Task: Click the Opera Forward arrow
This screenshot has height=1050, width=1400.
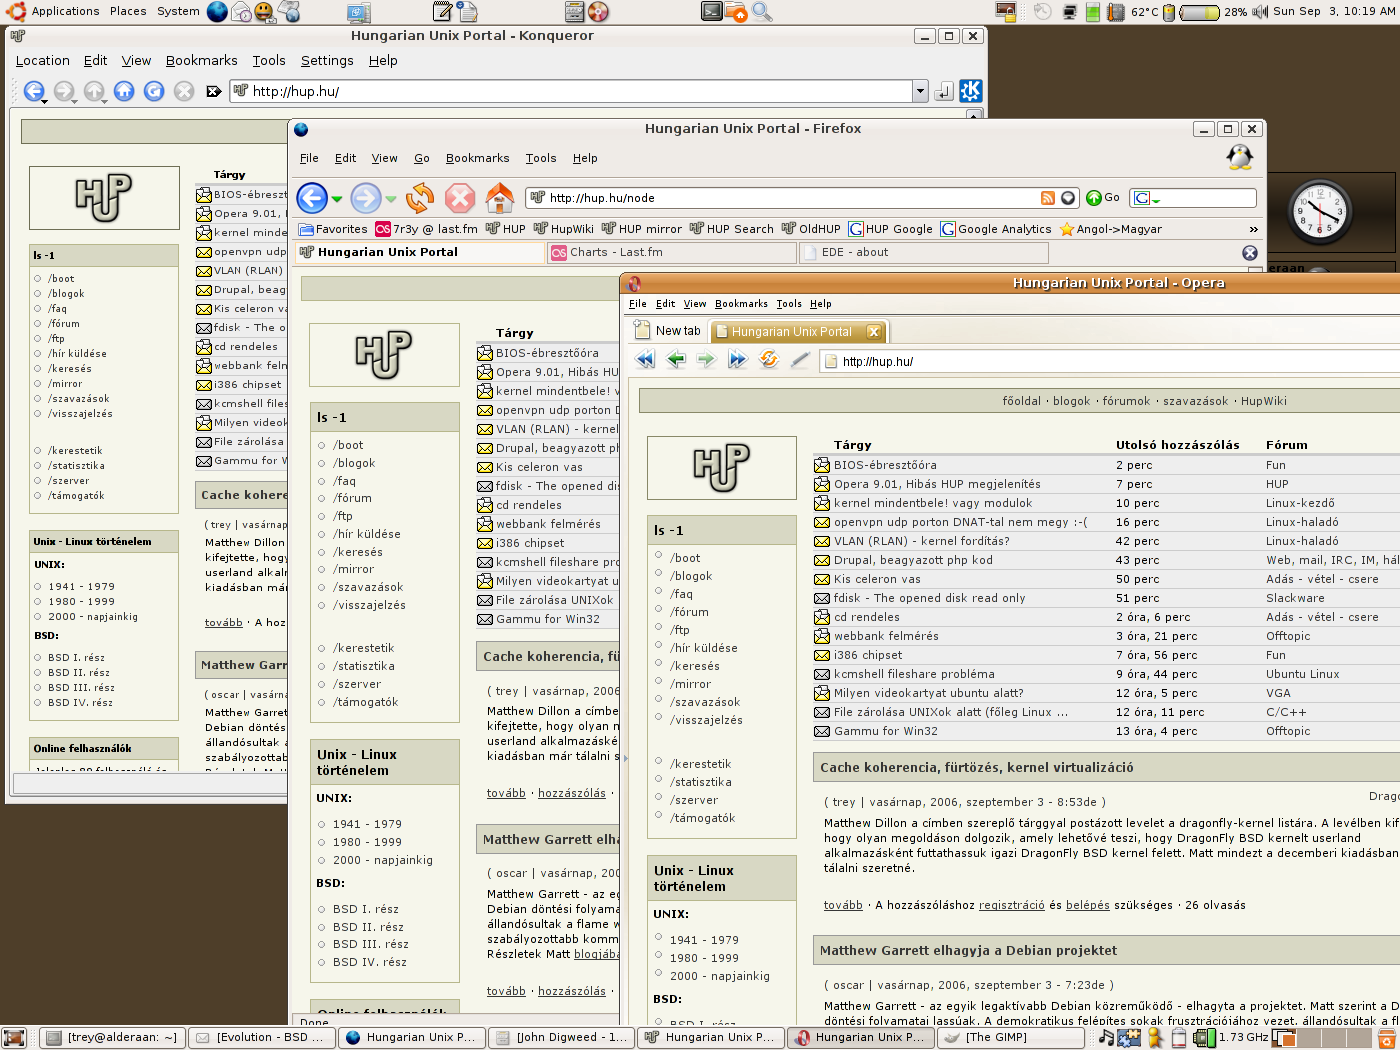Action: coord(706,360)
